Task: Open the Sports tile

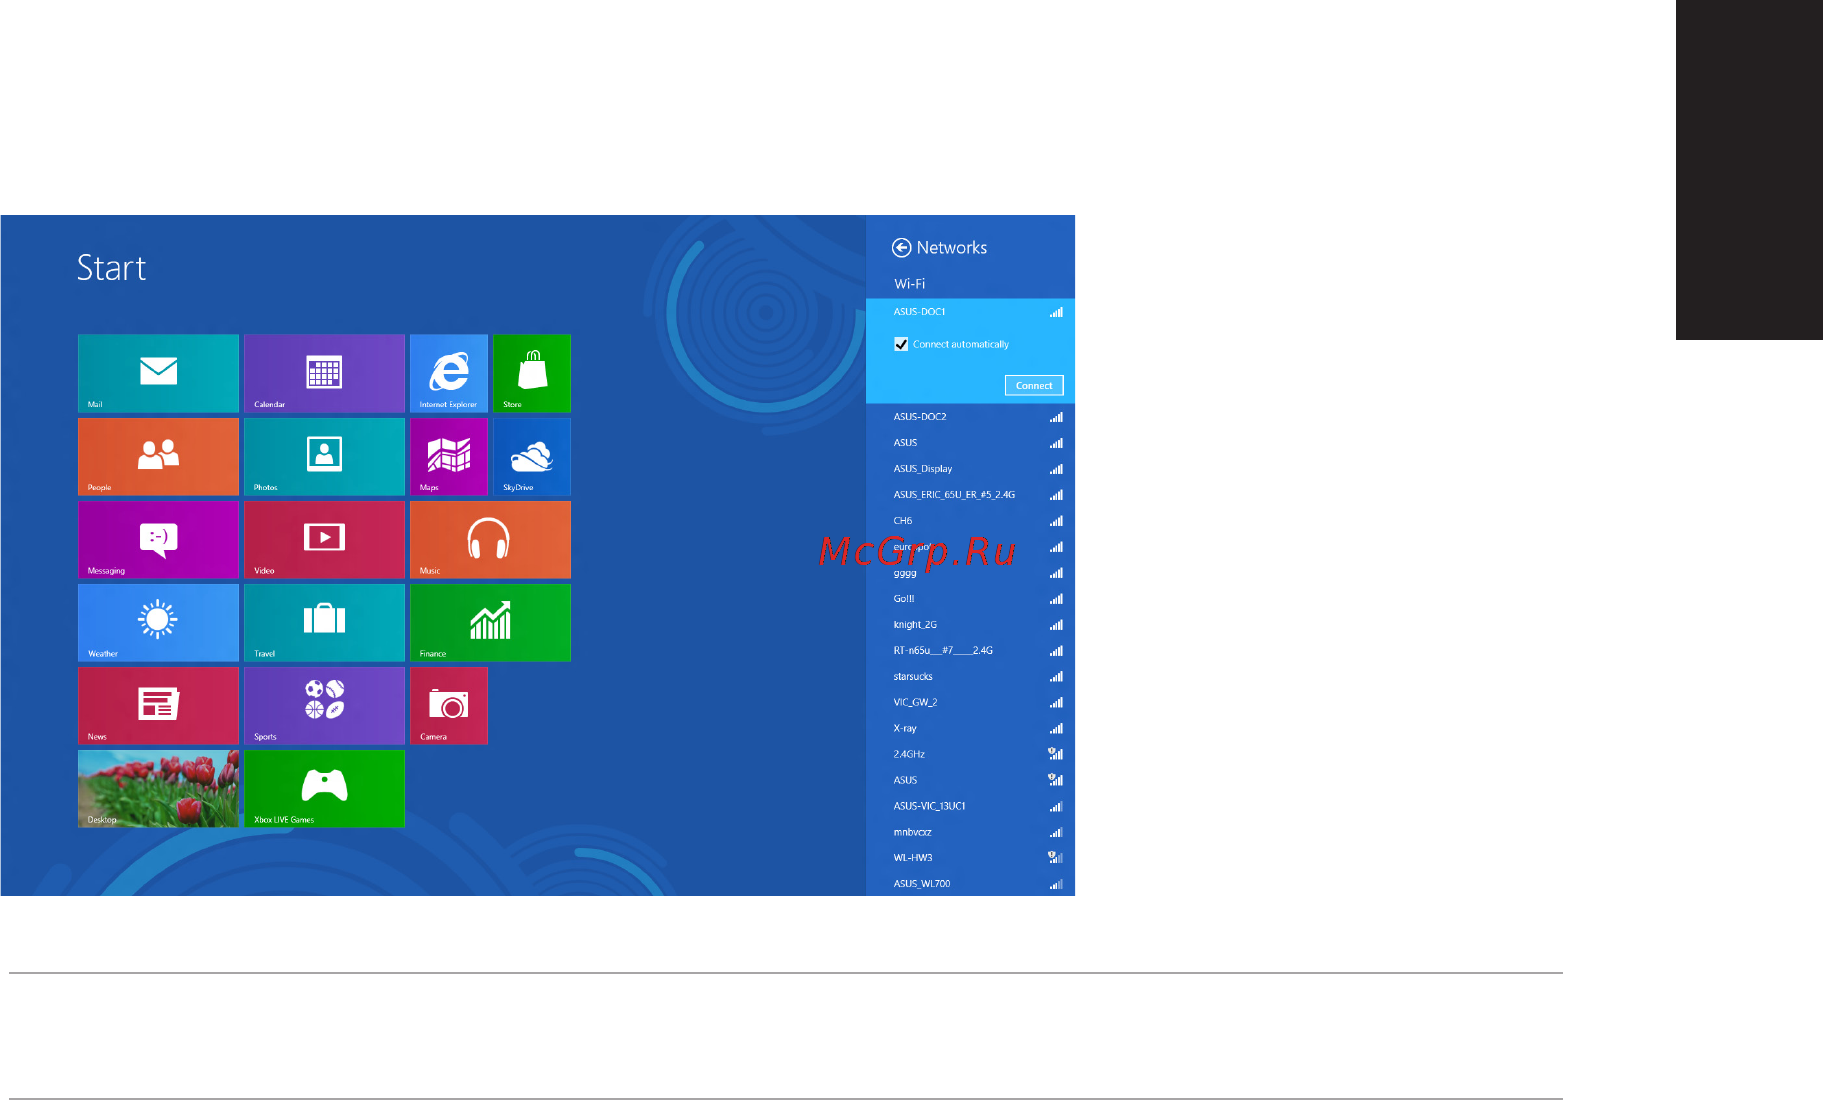Action: coord(324,705)
